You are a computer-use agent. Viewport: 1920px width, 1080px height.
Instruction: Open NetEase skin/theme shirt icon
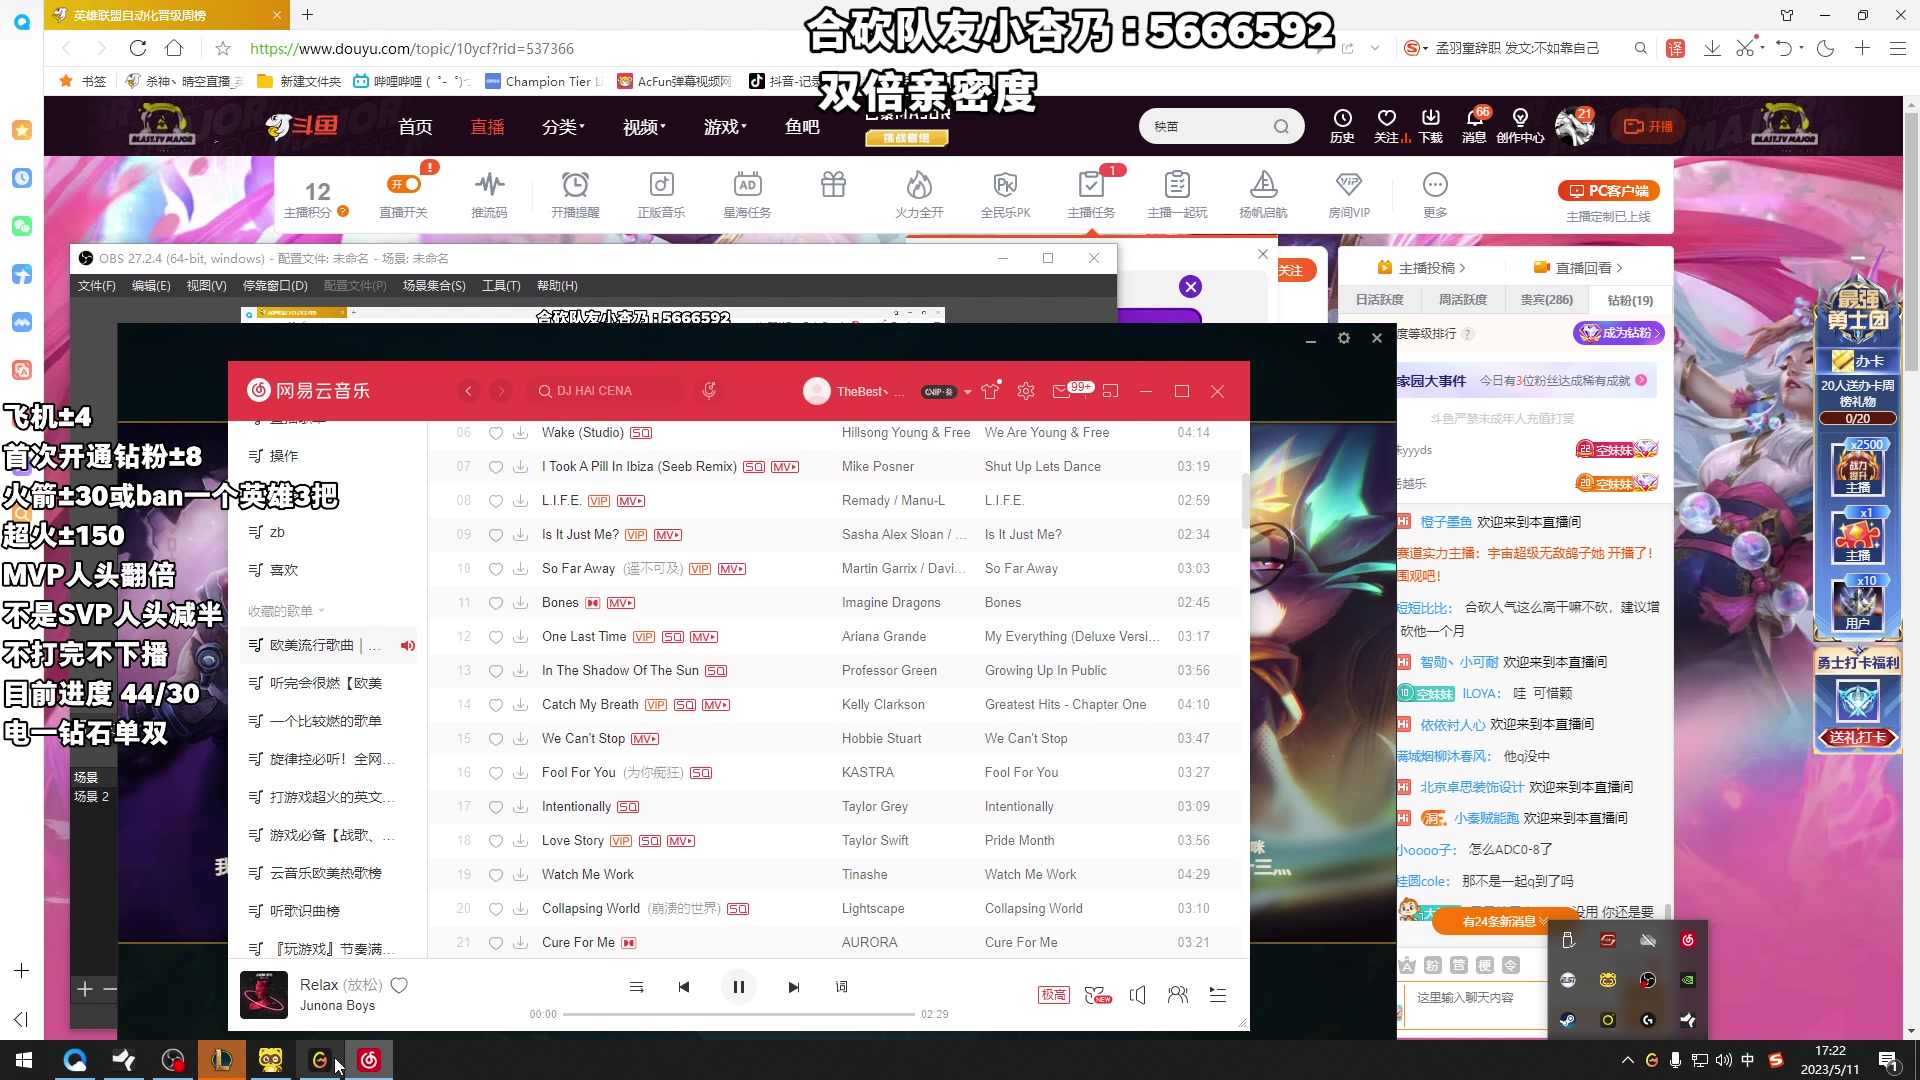(991, 391)
